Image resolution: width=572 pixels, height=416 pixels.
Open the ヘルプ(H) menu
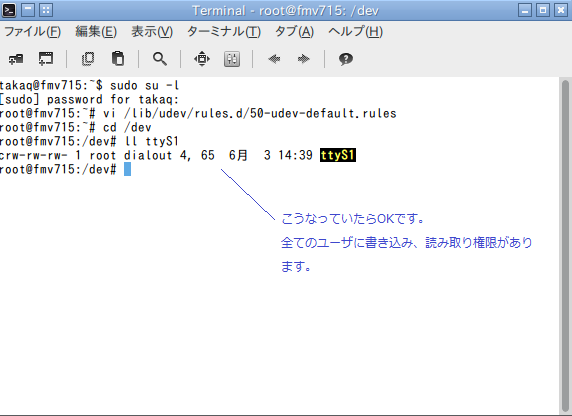pyautogui.click(x=355, y=32)
